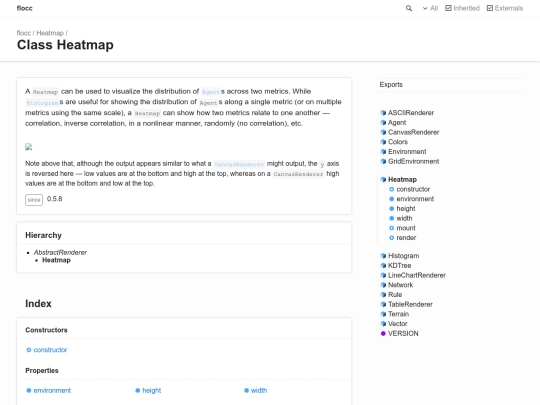
Task: Select the constructor icon in Index
Action: click(x=29, y=350)
